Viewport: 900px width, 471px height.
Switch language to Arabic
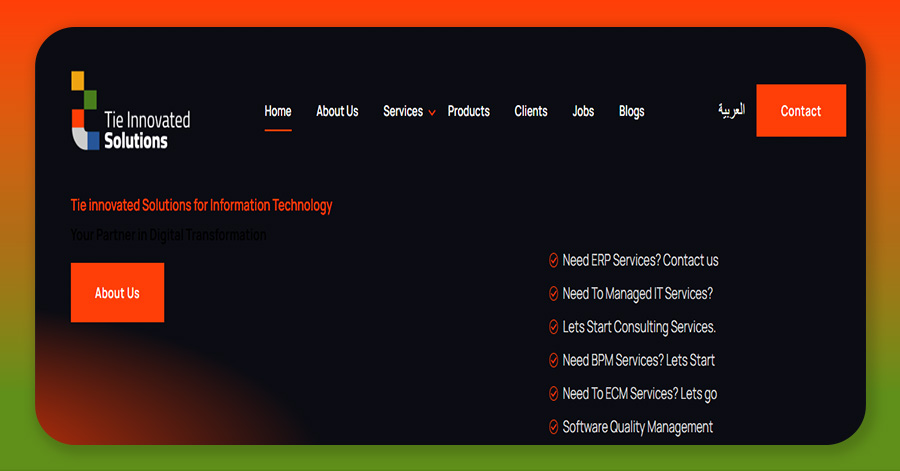[731, 110]
